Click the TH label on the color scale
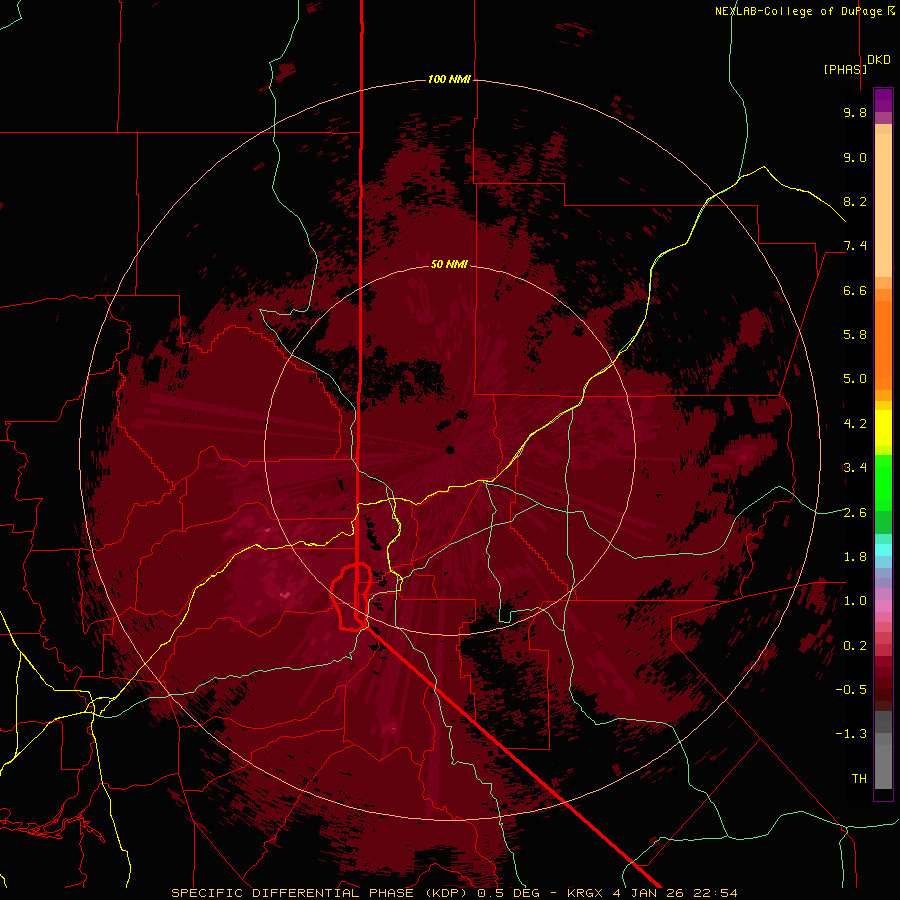The height and width of the screenshot is (900, 900). click(x=859, y=779)
